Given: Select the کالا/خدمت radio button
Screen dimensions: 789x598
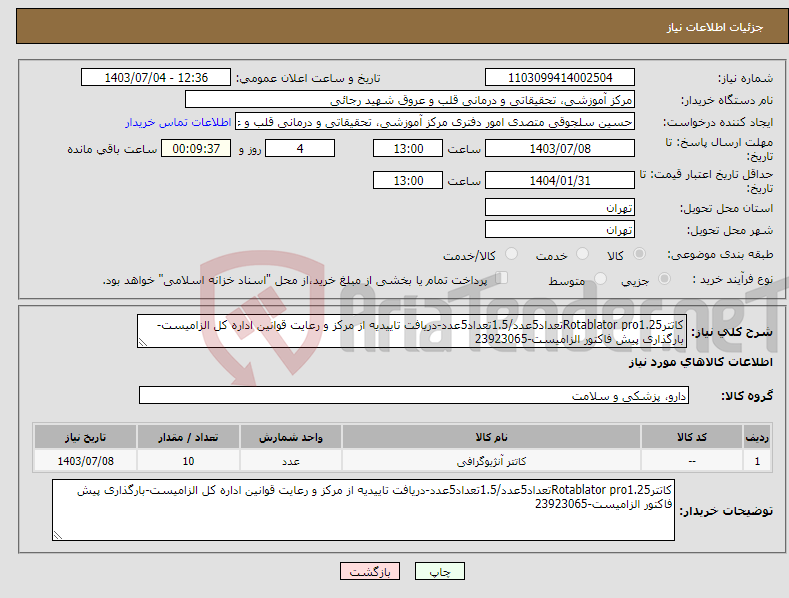Looking at the screenshot, I should pyautogui.click(x=511, y=254).
